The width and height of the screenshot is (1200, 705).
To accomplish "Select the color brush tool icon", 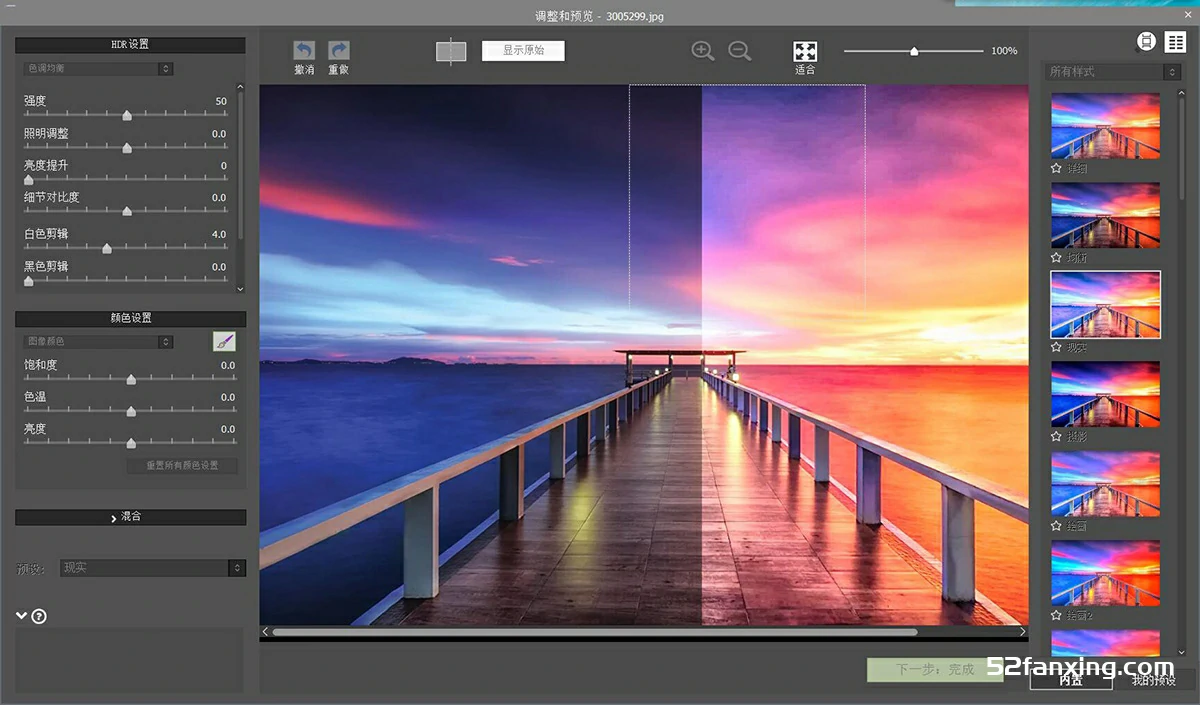I will point(224,342).
